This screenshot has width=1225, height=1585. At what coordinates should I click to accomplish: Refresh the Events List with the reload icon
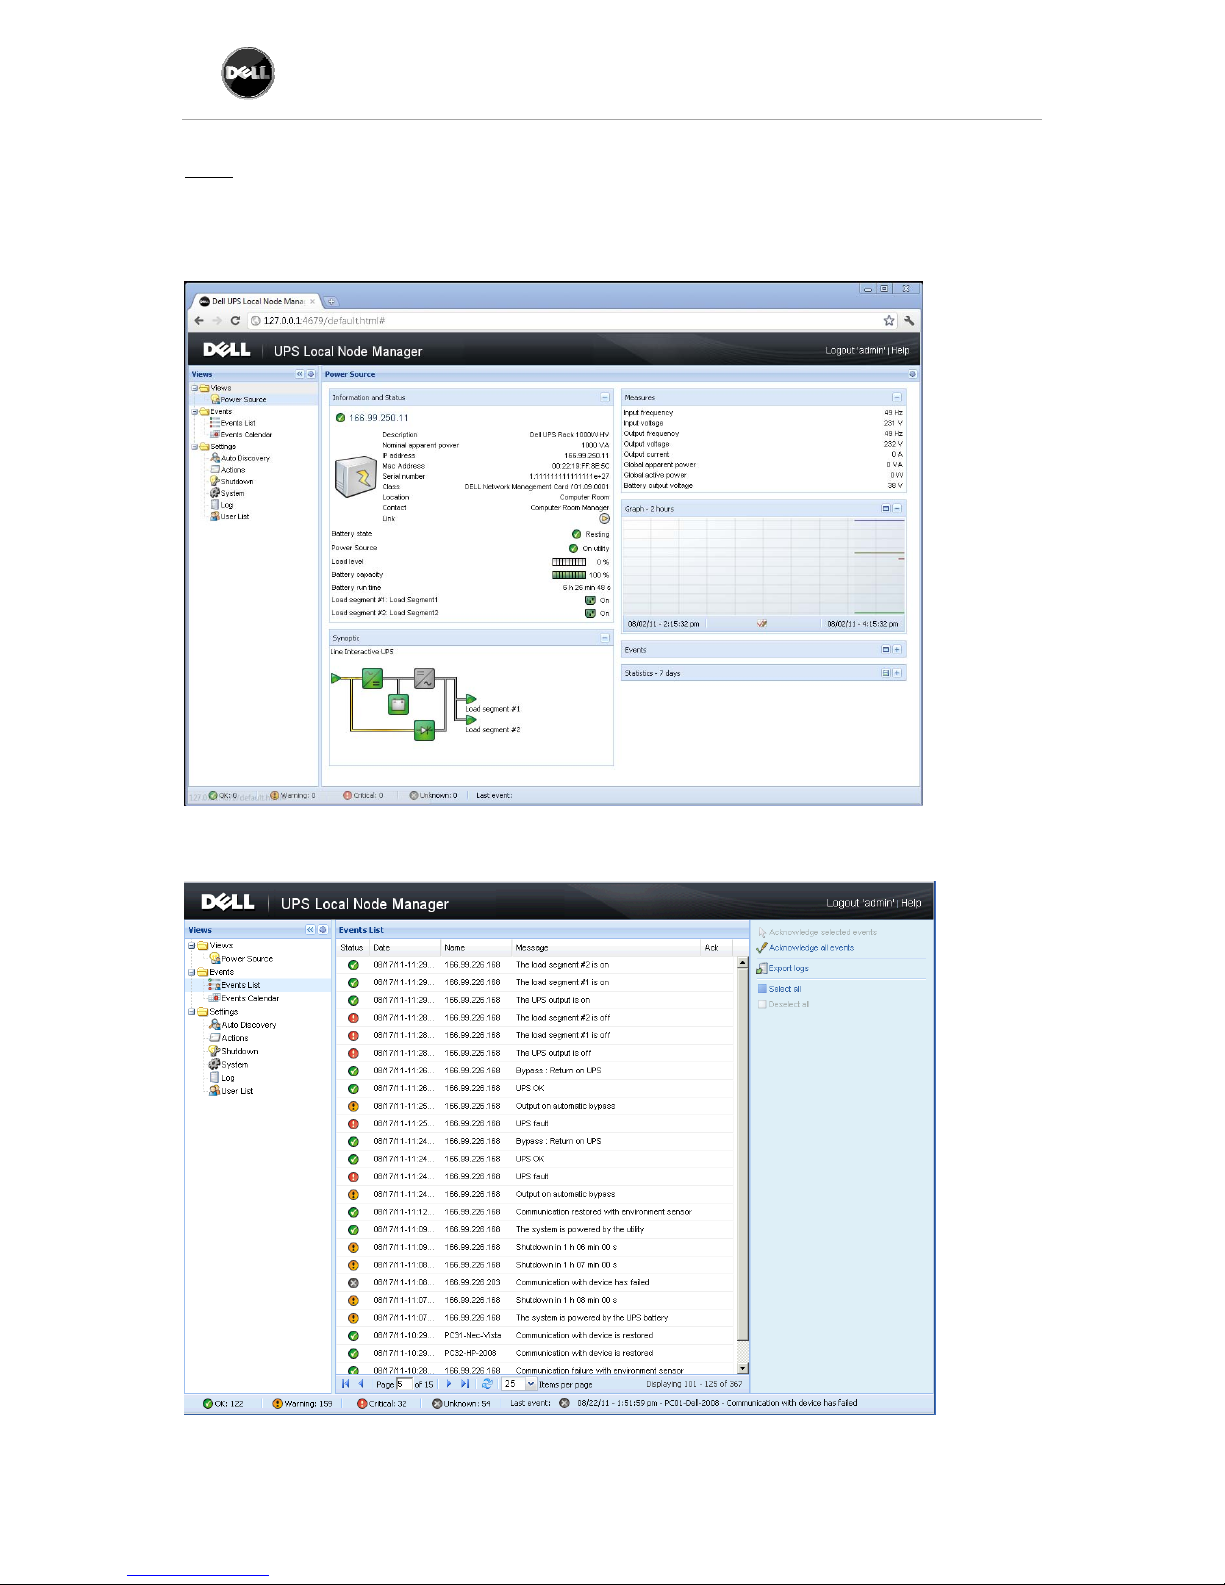(487, 1384)
